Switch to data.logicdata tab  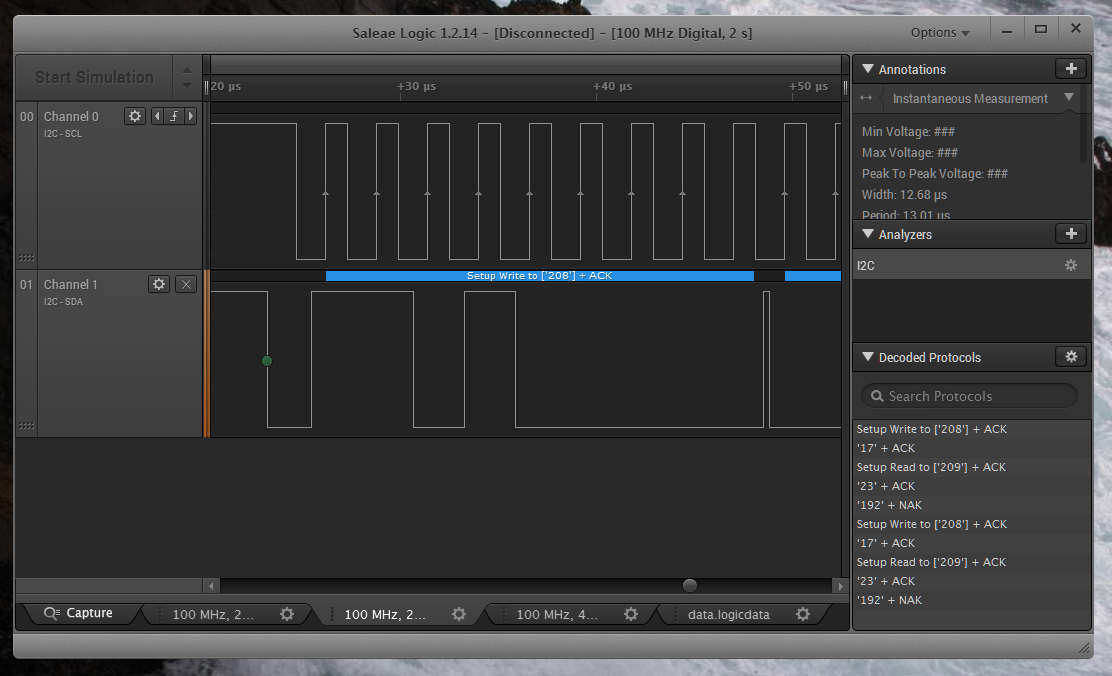742,614
